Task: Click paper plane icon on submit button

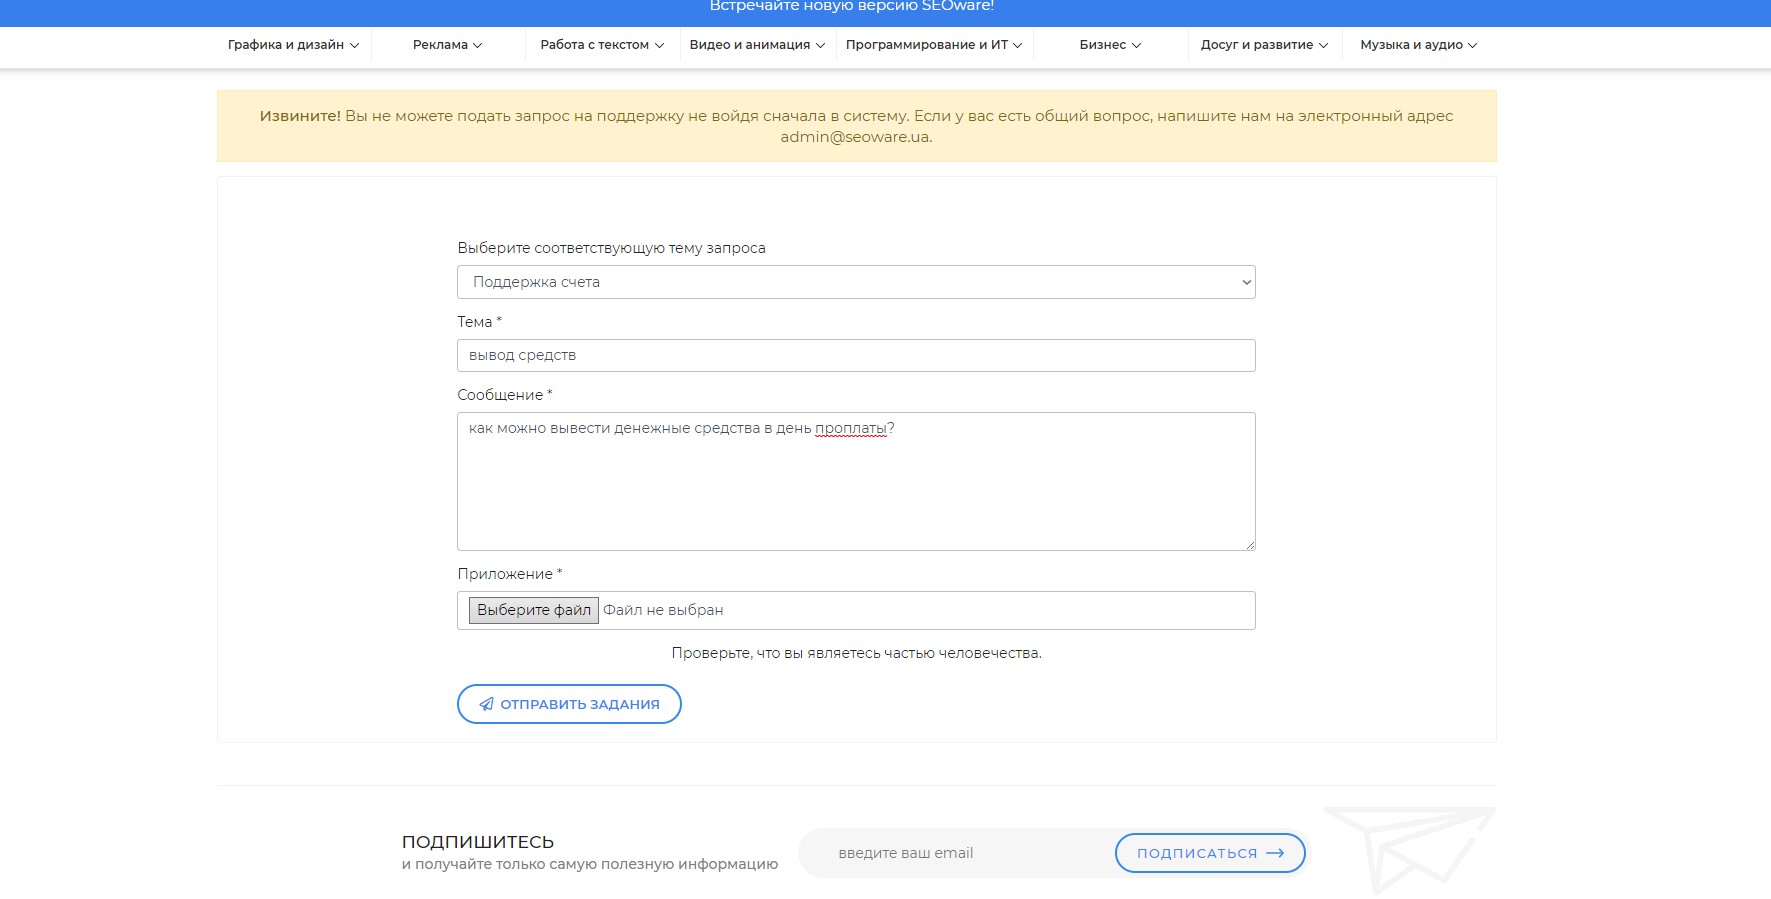Action: tap(486, 704)
